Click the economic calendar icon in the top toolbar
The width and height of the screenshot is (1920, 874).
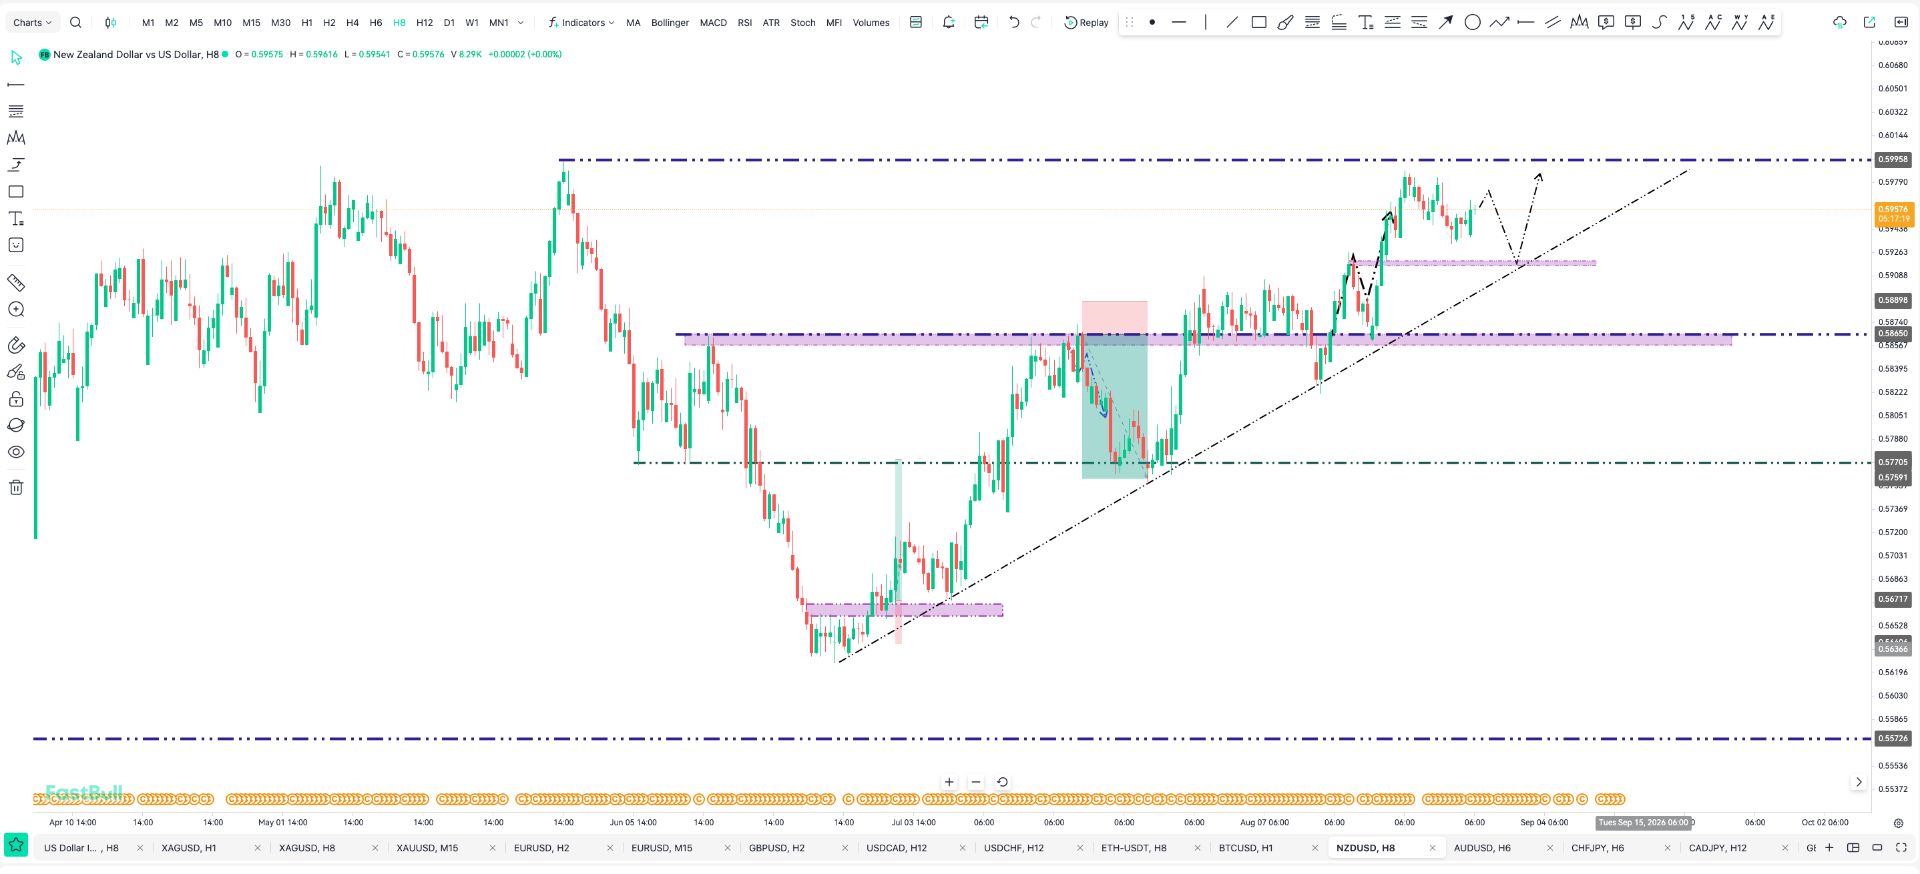click(981, 22)
